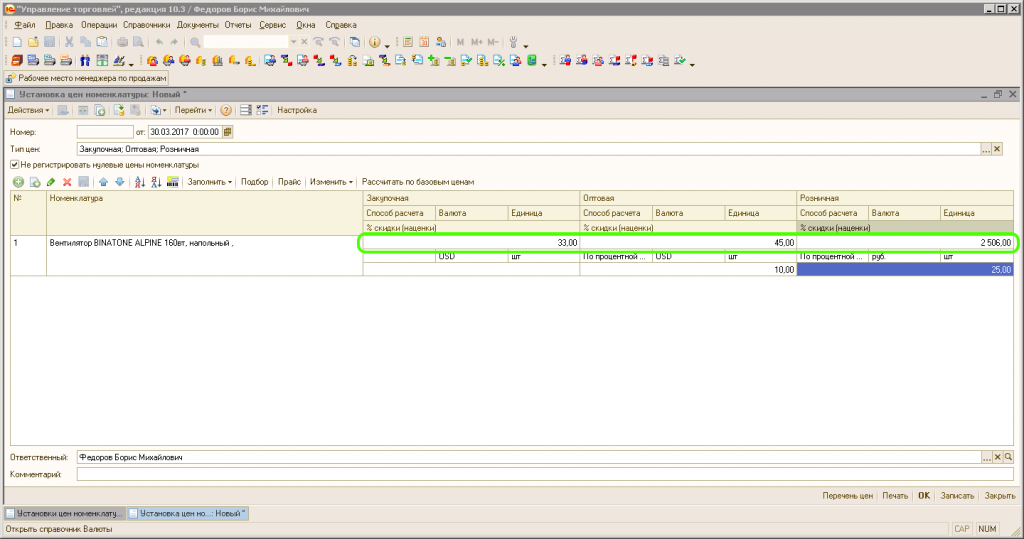Edit the current row with the pencil icon

tap(51, 182)
